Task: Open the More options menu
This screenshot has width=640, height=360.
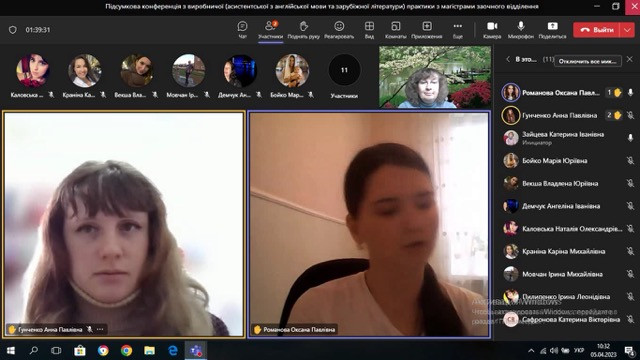Action: pos(458,30)
